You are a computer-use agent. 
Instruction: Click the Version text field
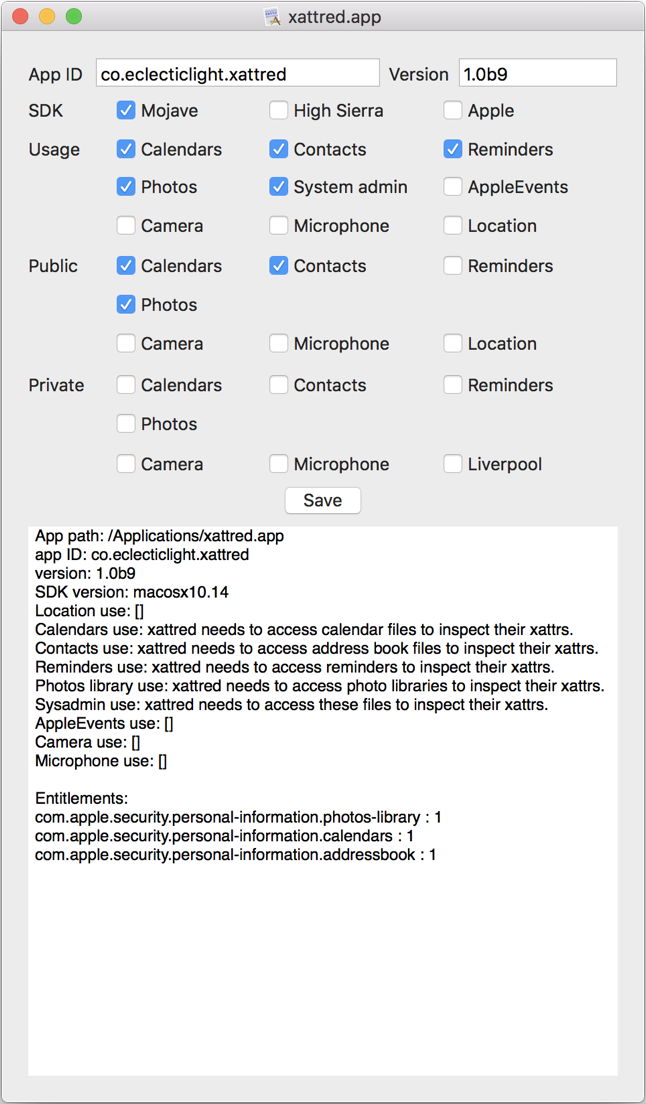(x=537, y=74)
